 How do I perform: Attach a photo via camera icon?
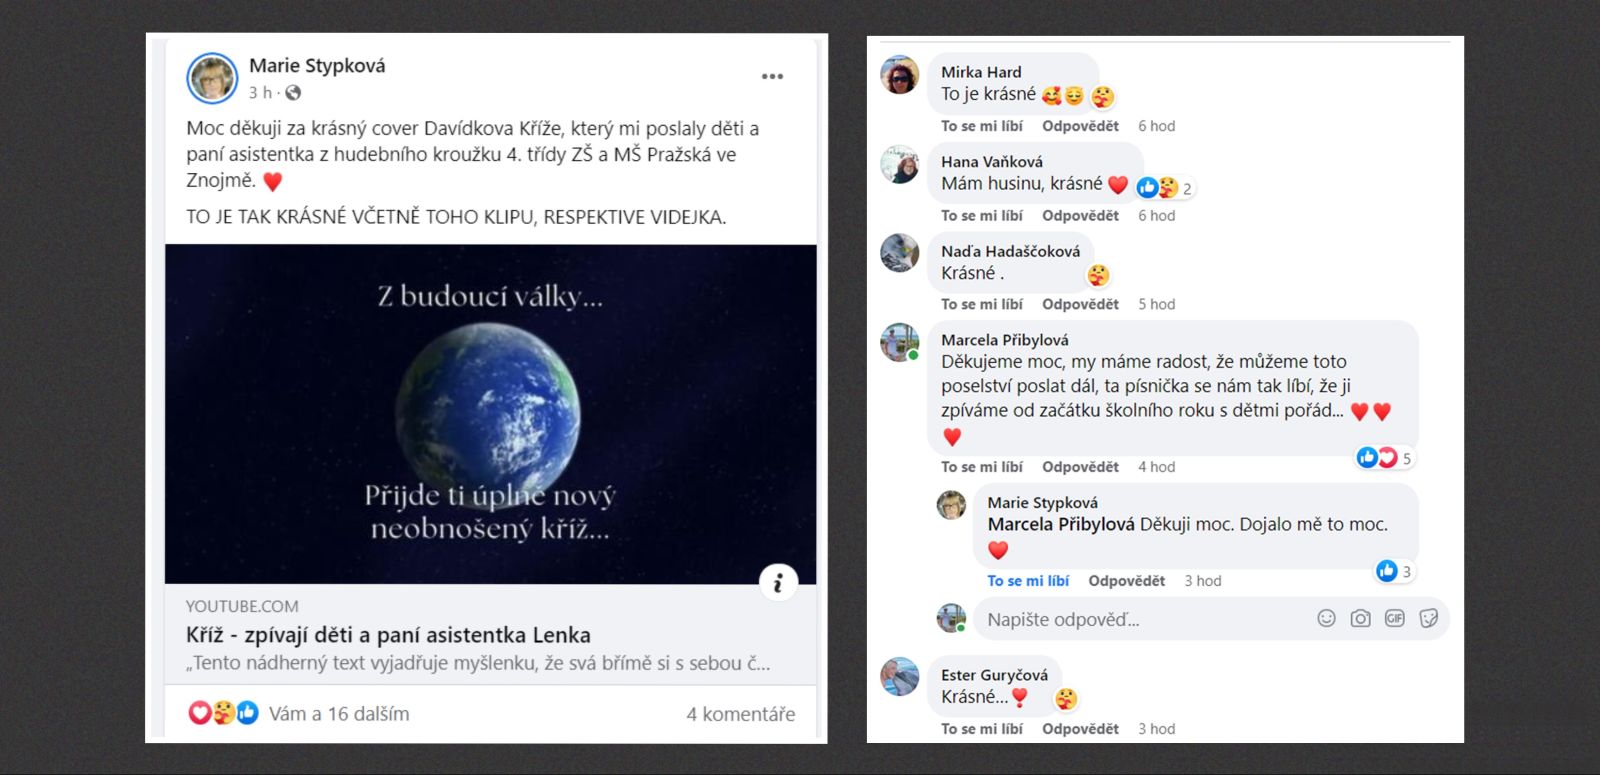[x=1360, y=619]
